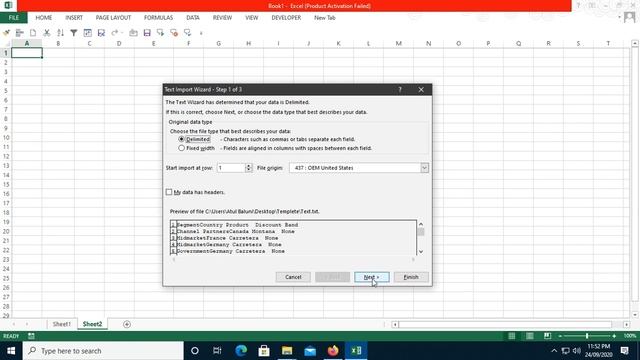Select the Sheet2 worksheet tab
Image resolution: width=640 pixels, height=360 pixels.
coord(92,324)
